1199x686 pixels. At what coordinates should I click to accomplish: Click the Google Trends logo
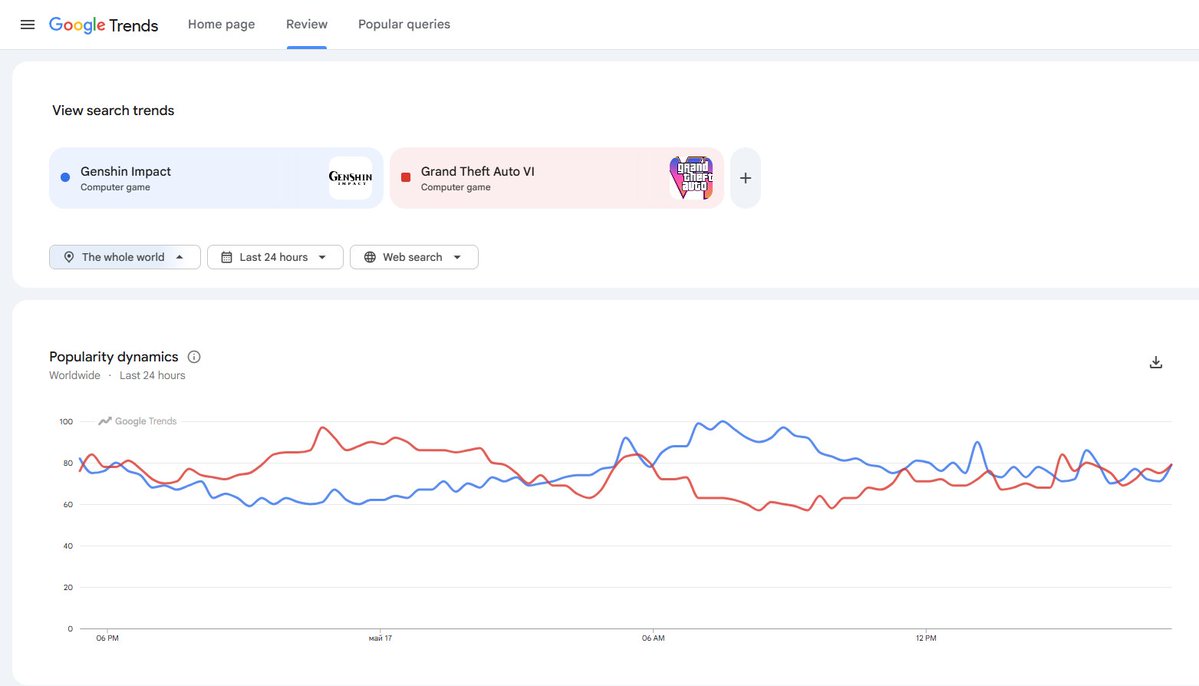click(103, 24)
